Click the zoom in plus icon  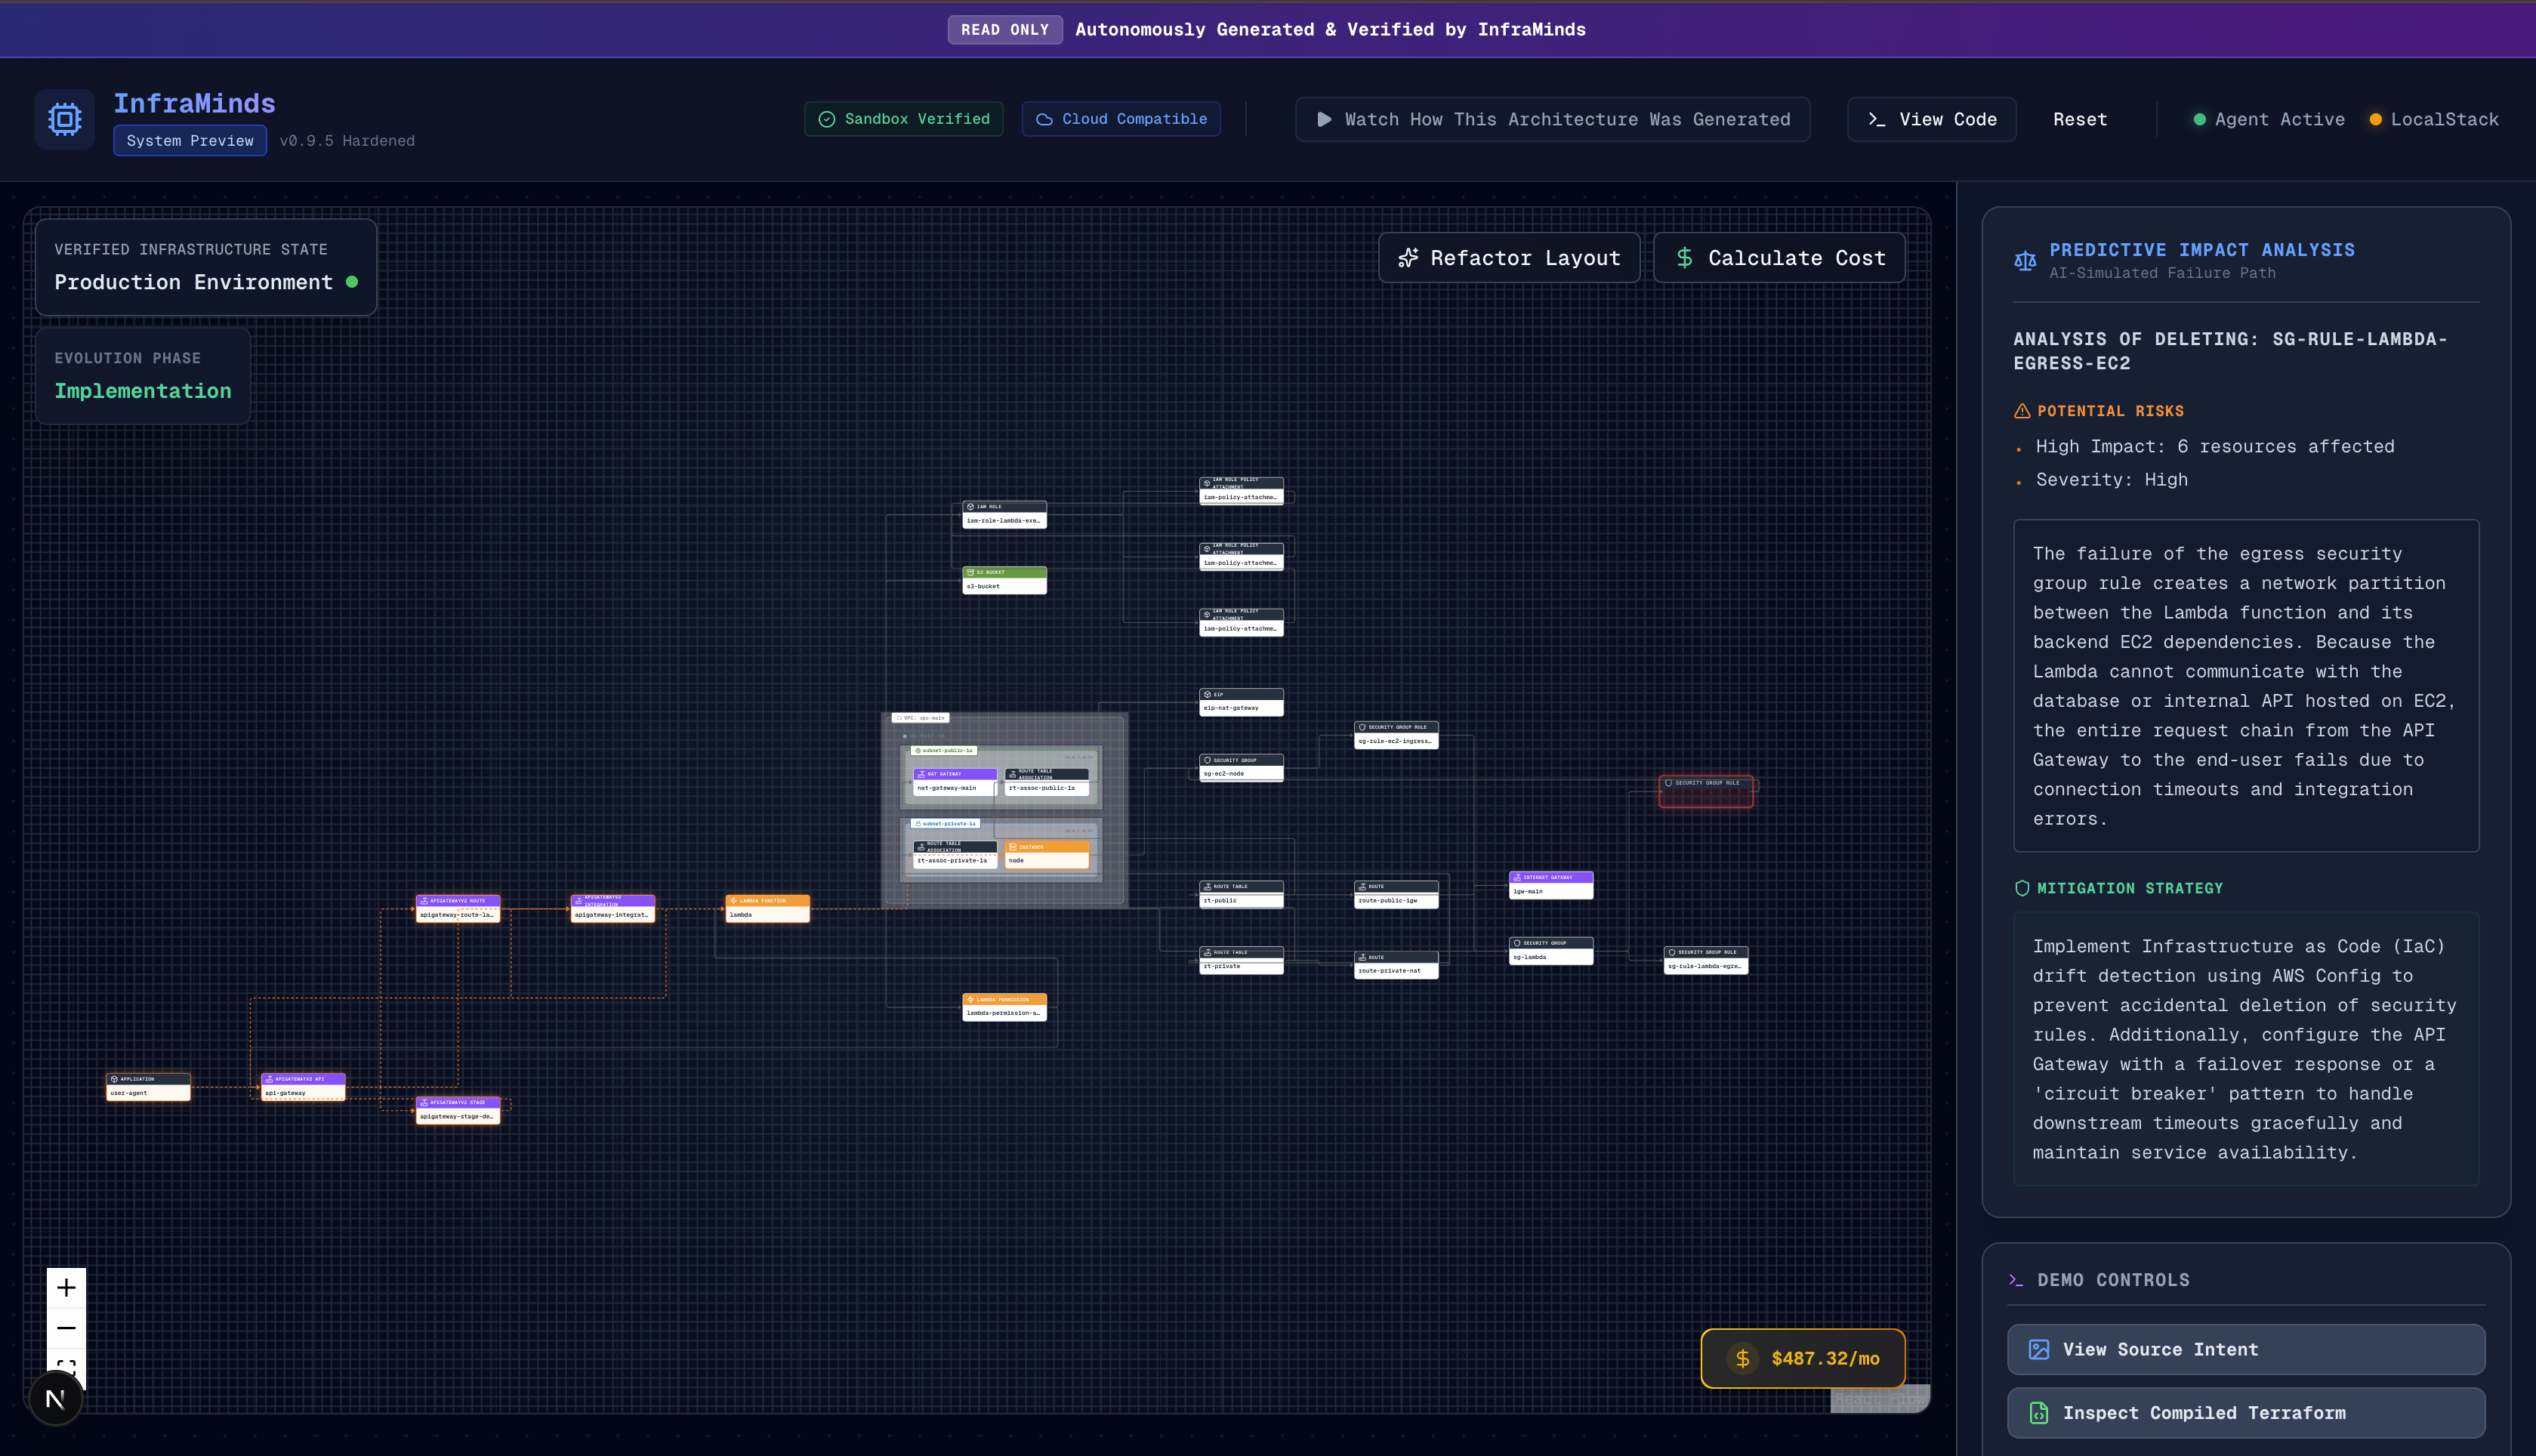pos(66,1287)
